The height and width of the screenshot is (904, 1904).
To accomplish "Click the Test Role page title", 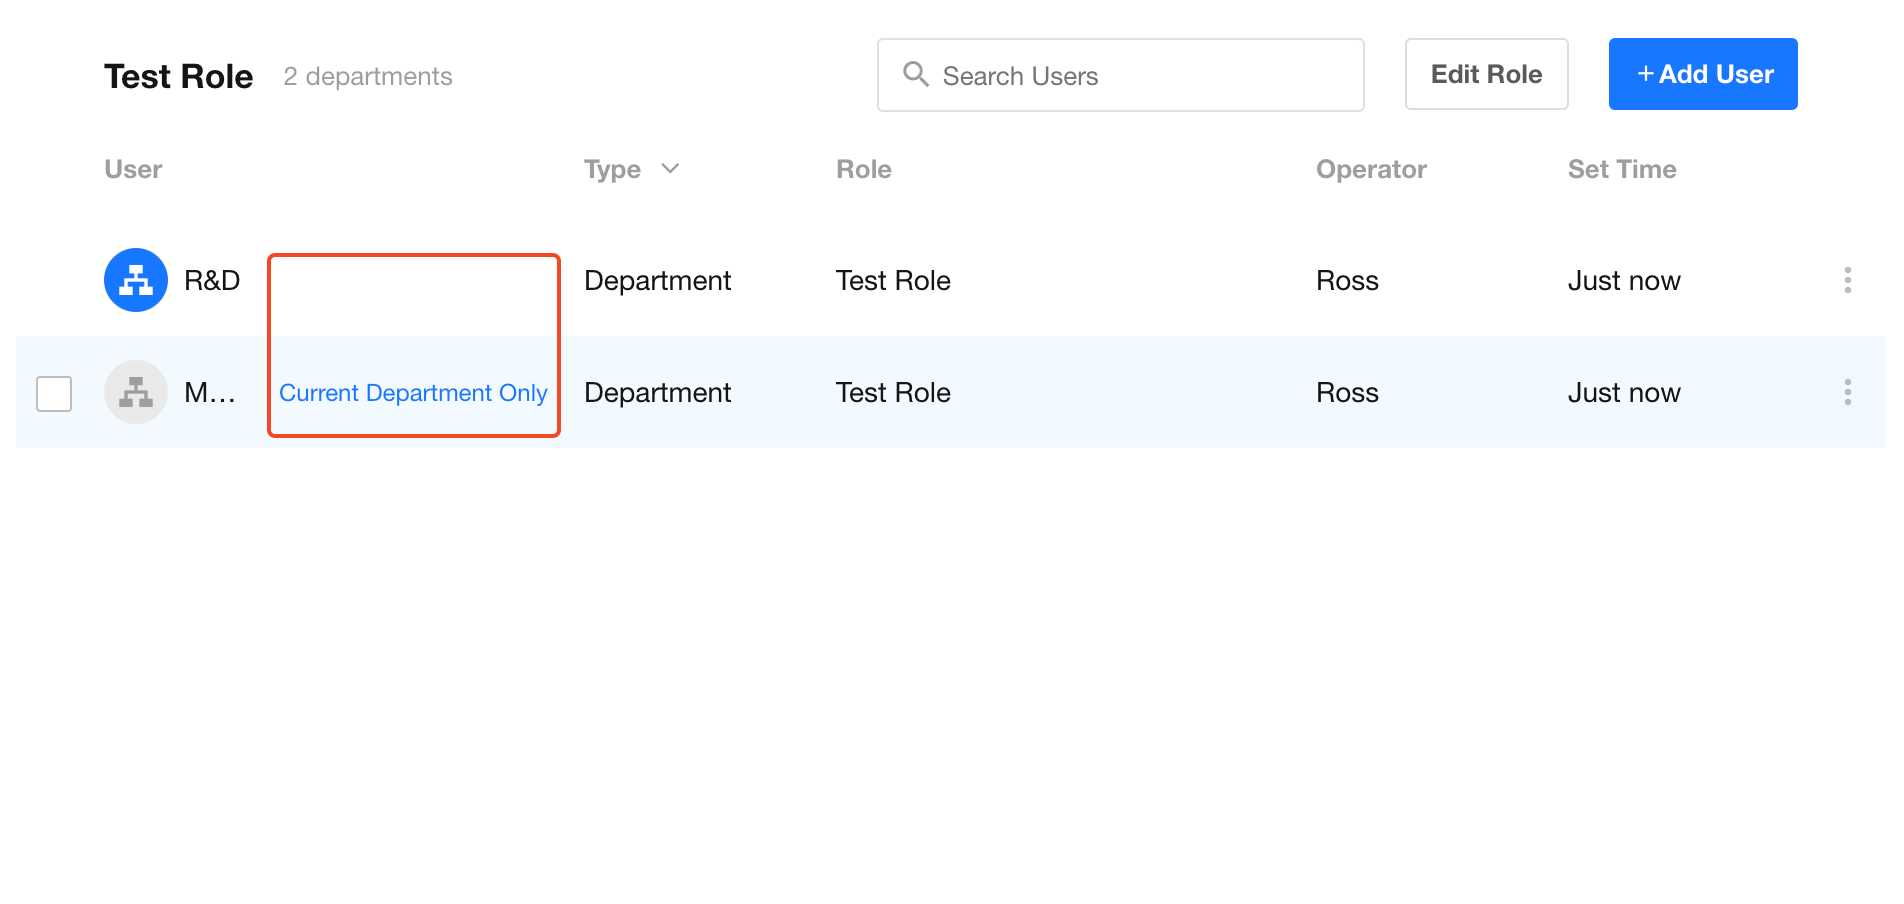I will pos(179,77).
